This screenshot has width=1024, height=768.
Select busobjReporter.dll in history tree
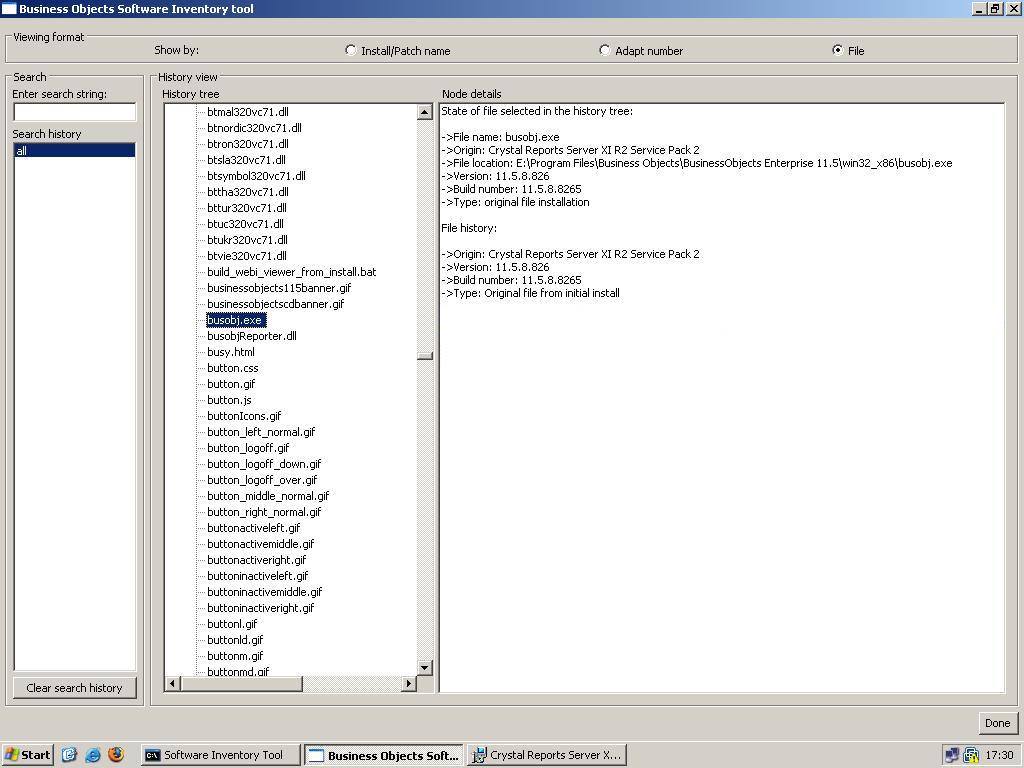tap(251, 336)
